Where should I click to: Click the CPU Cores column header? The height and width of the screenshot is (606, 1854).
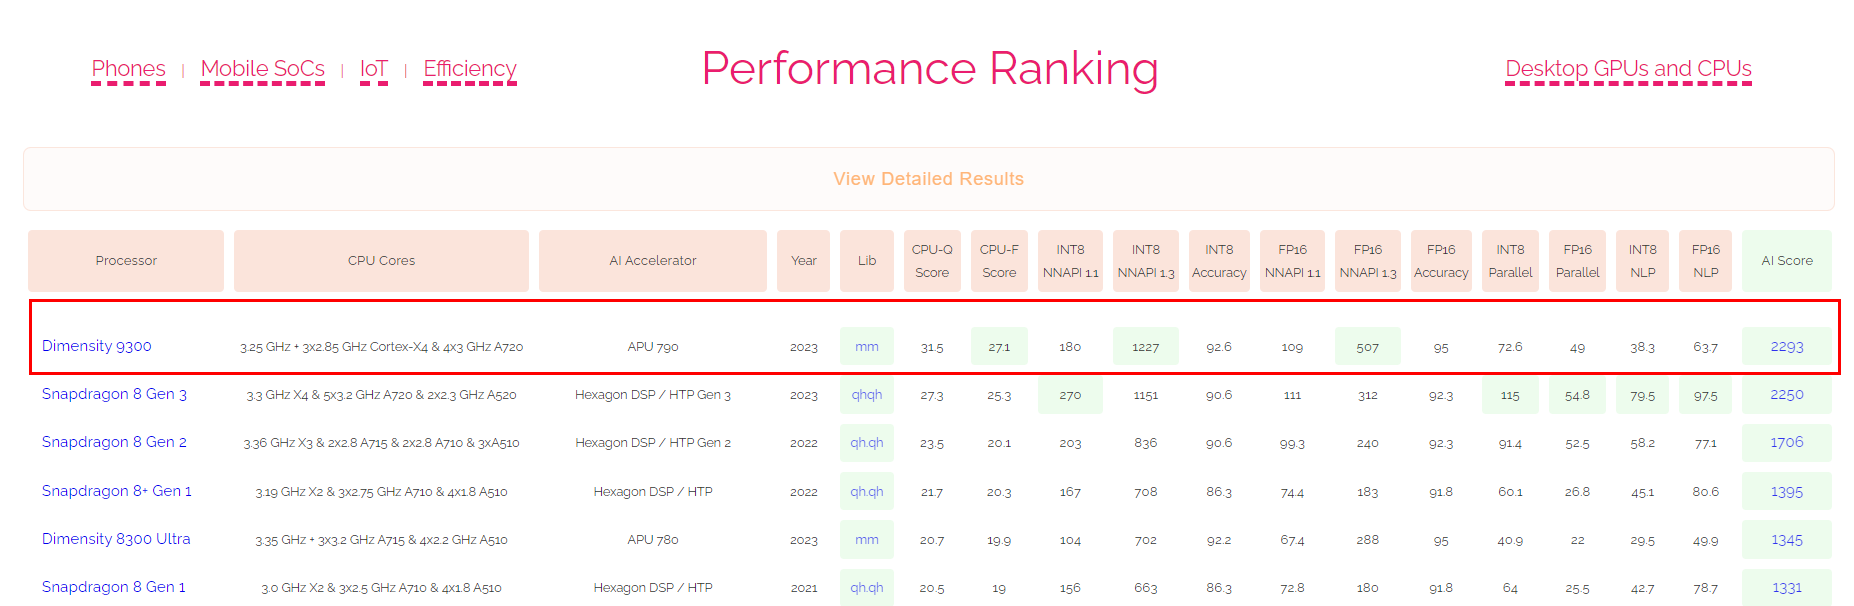tap(381, 261)
